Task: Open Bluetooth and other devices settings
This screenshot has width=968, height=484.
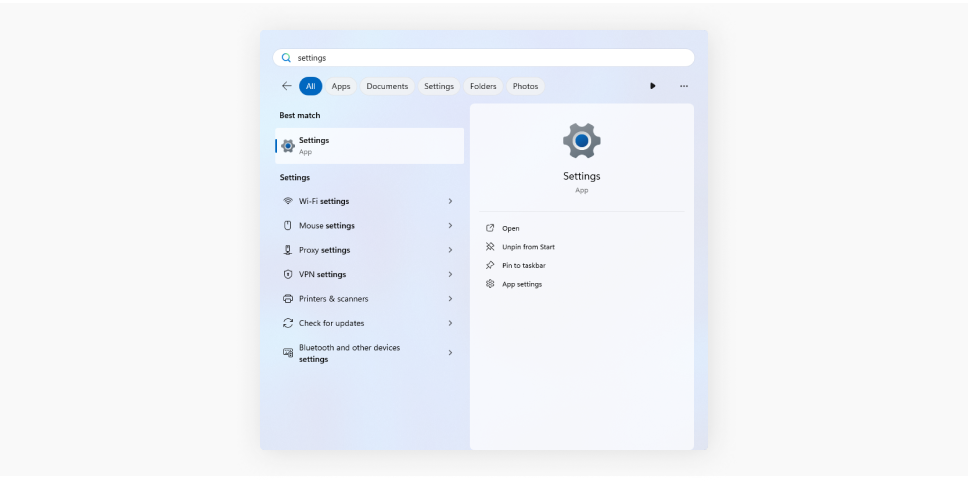Action: tap(369, 353)
